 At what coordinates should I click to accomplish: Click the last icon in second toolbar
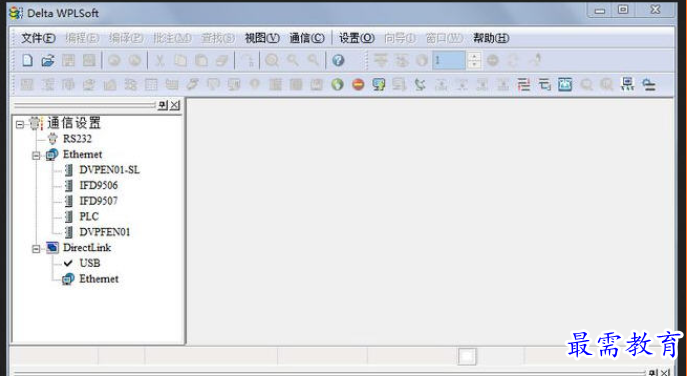point(649,84)
